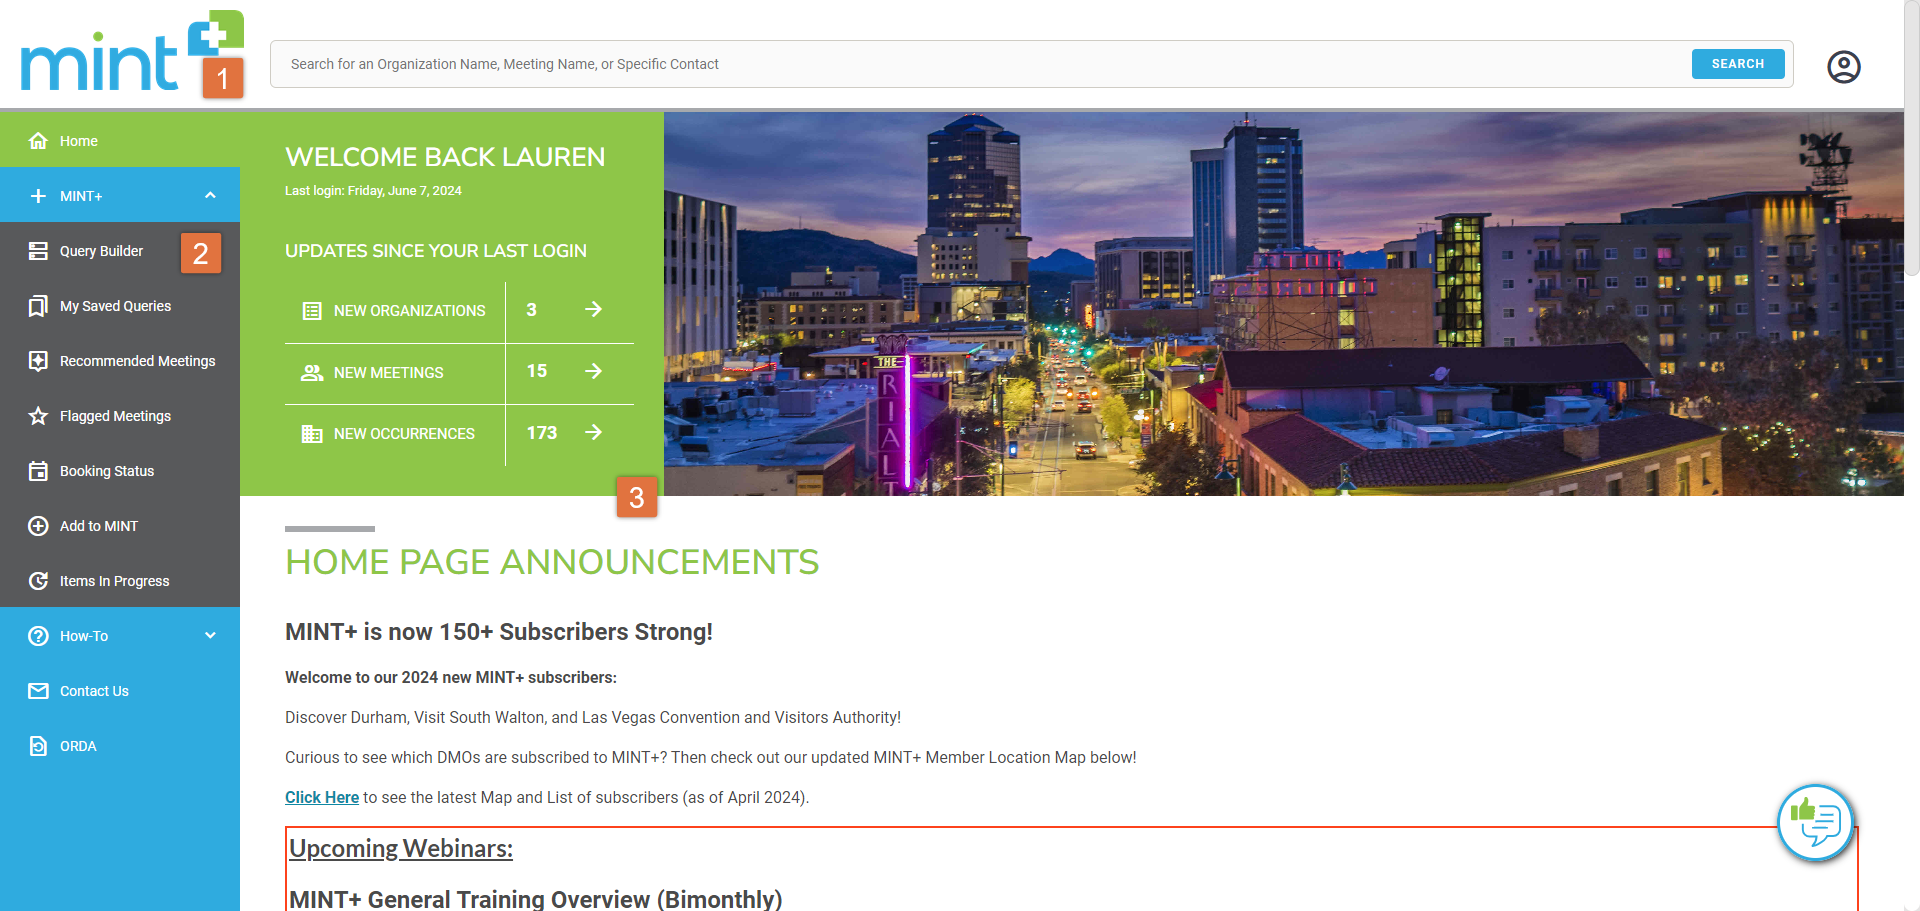Open Flagged Meetings
The height and width of the screenshot is (911, 1920).
click(120, 416)
